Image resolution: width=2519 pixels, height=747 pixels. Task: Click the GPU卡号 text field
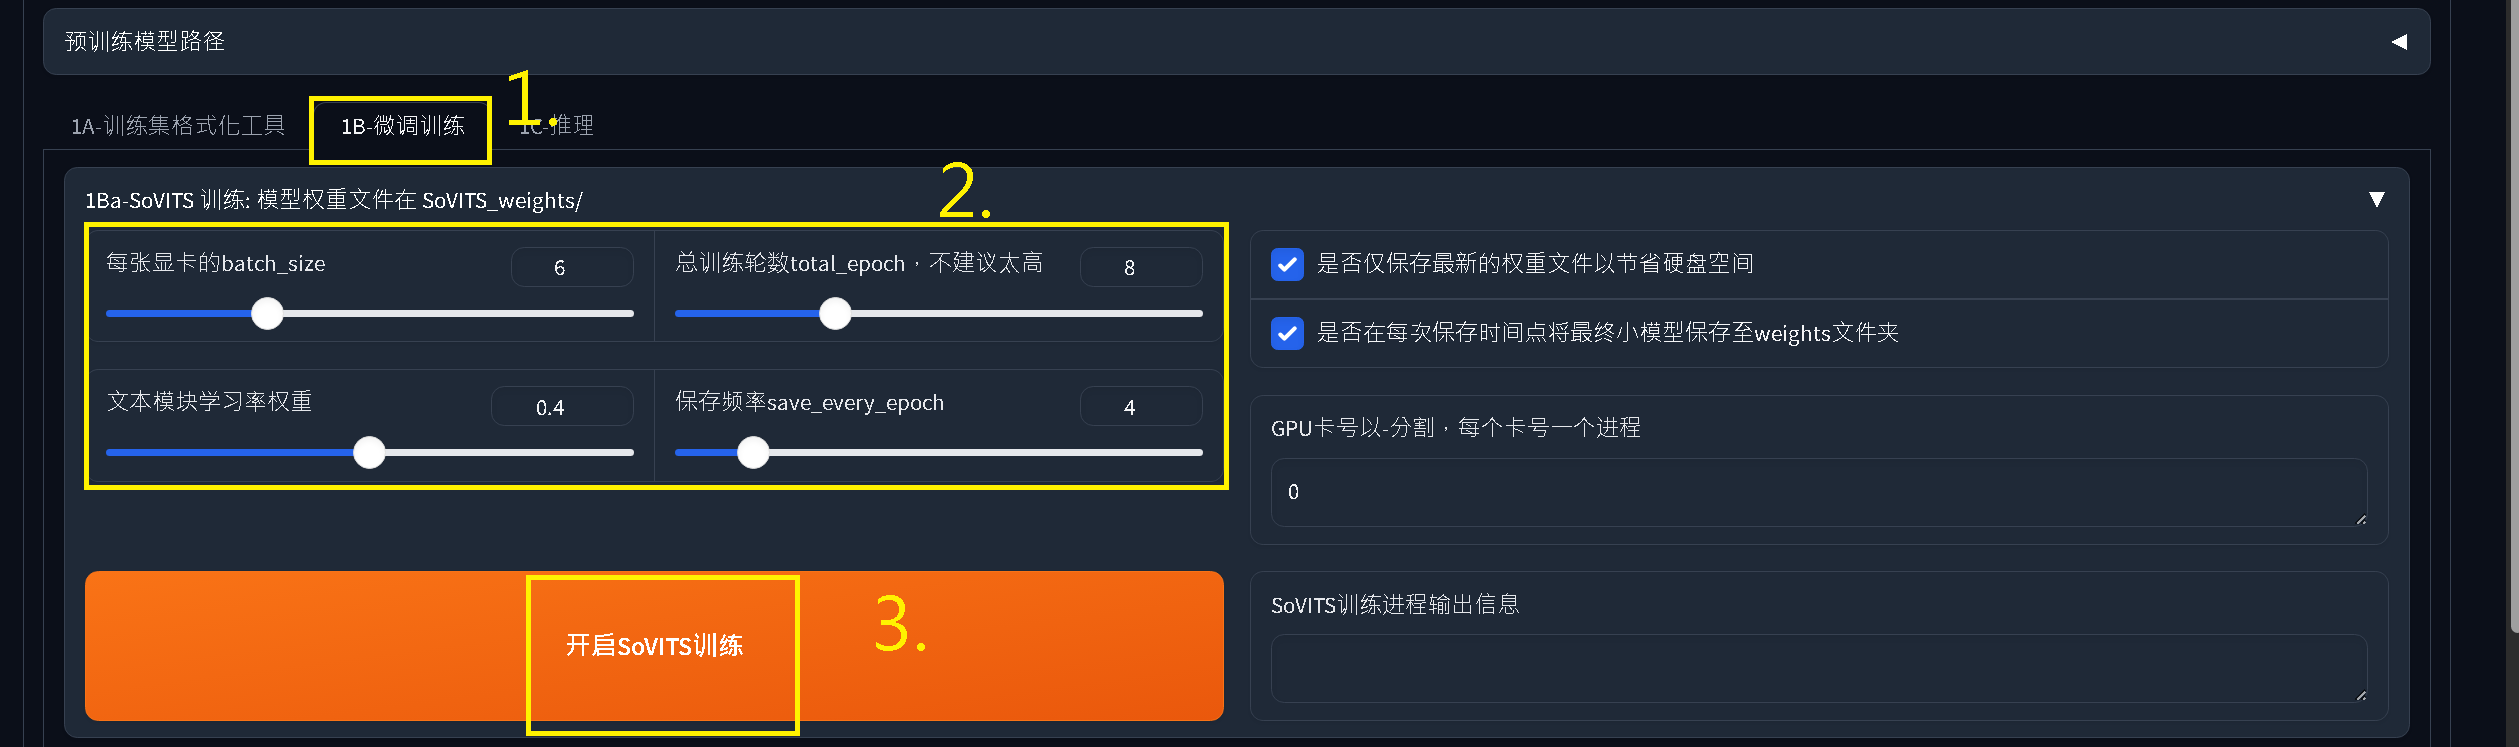pos(1818,492)
